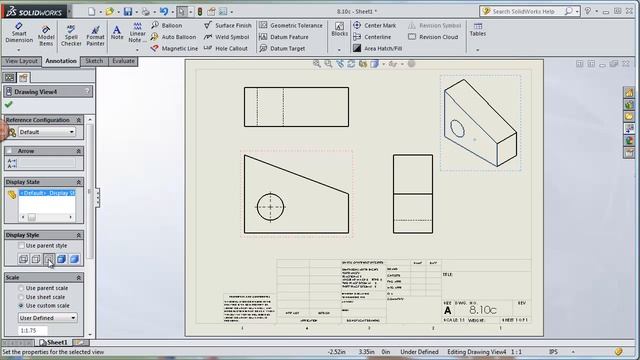Select Shaded With Edges display style
Screen dimensions: 640x360
61,259
